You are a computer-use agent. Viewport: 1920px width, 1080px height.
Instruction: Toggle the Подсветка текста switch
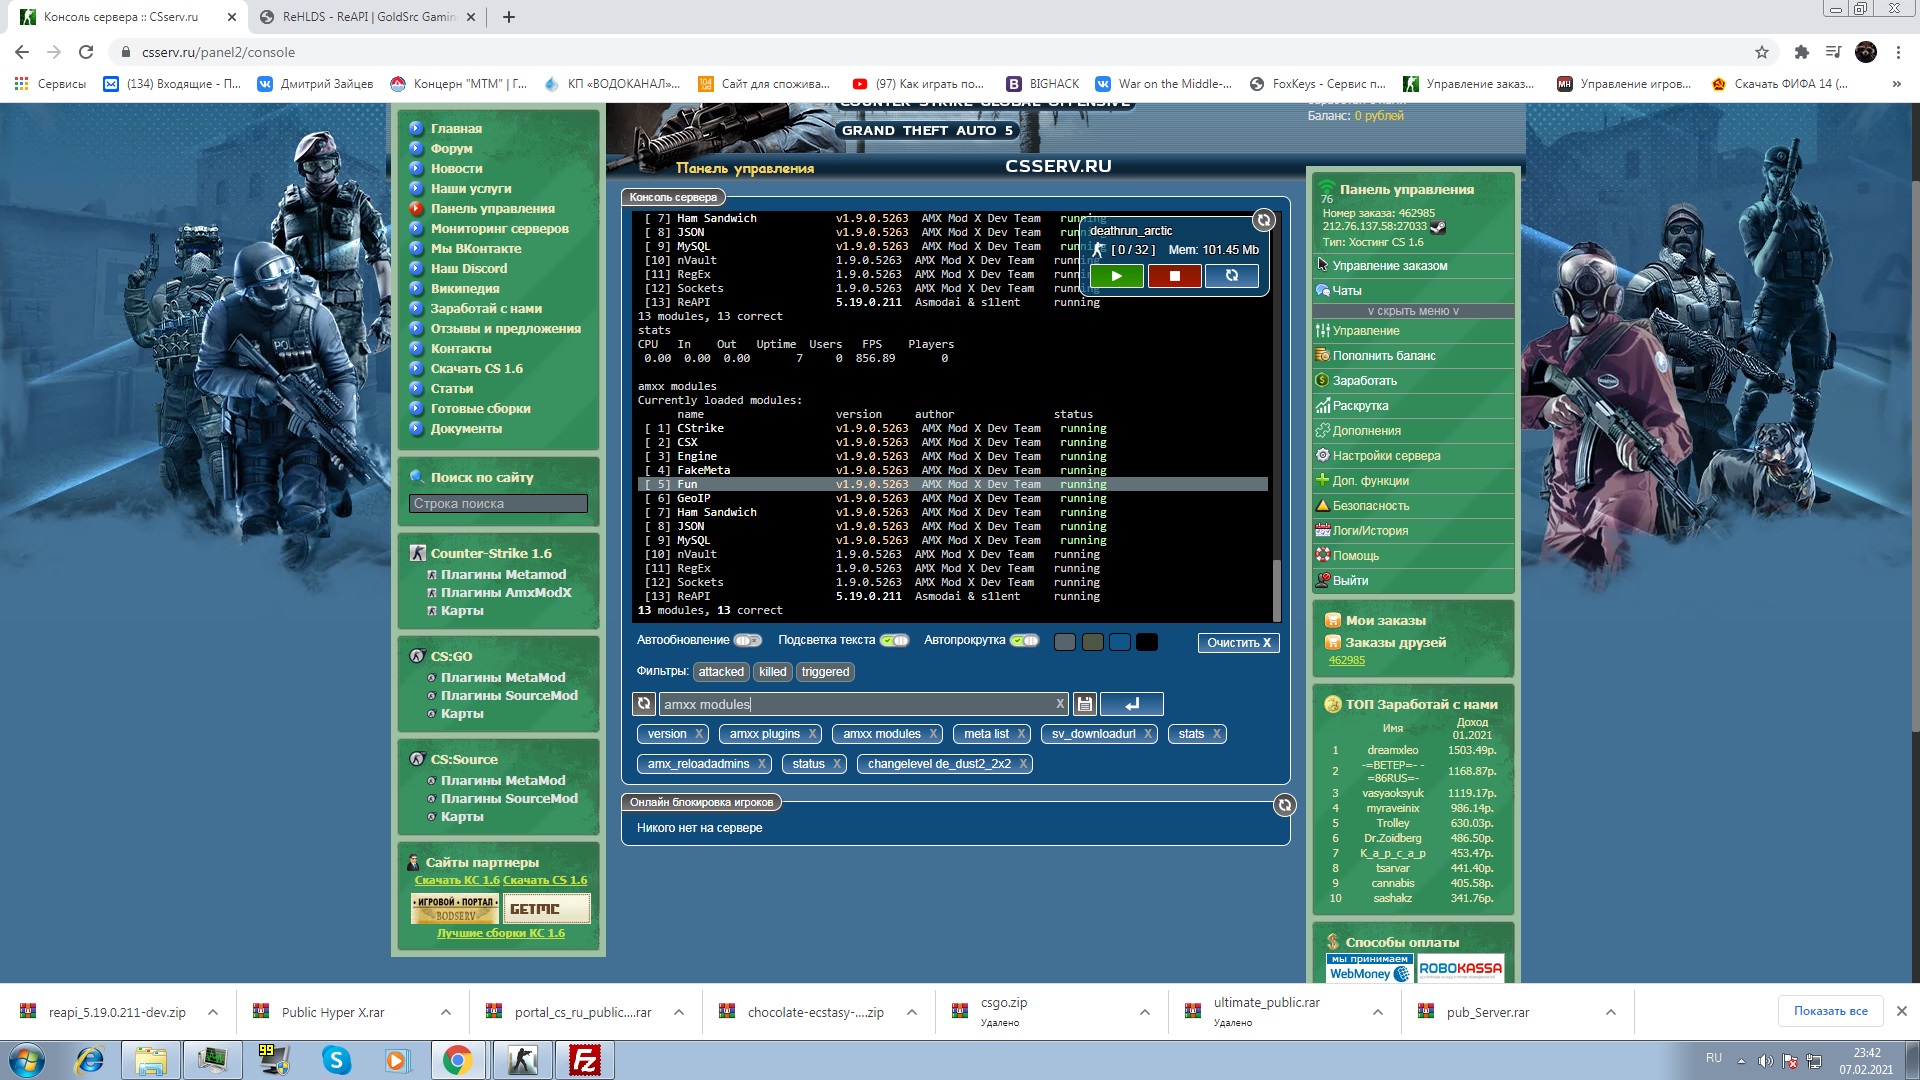[894, 641]
